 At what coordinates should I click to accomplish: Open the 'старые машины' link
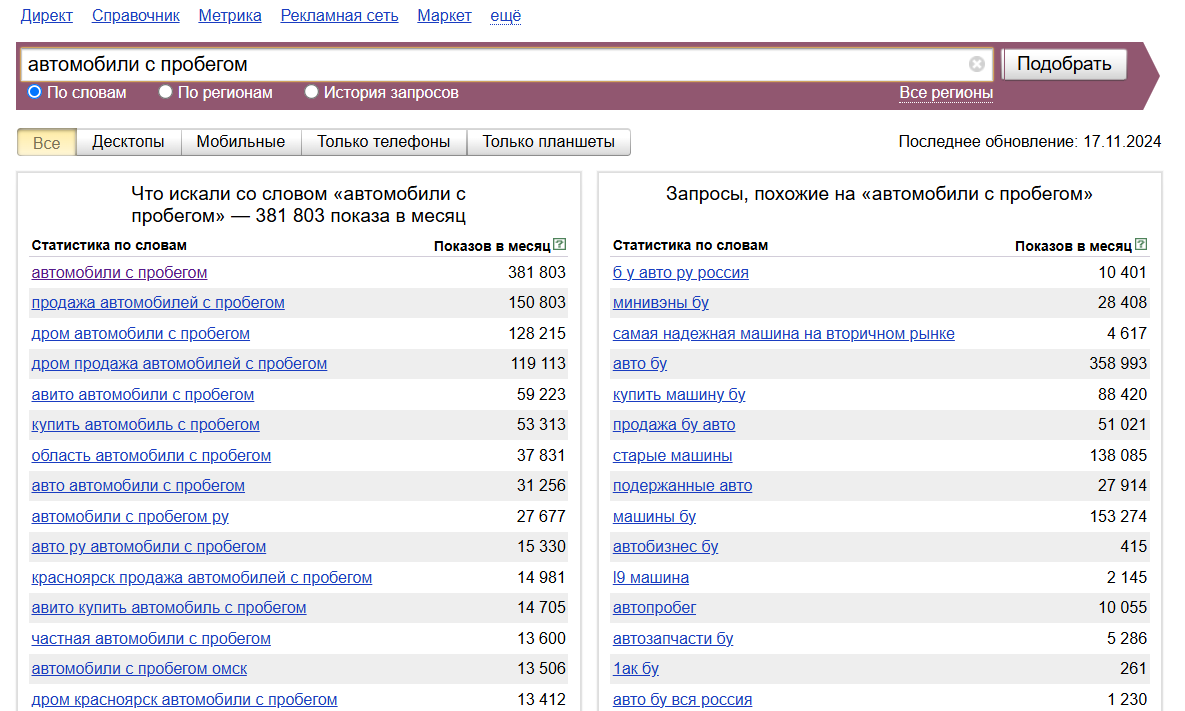673,456
